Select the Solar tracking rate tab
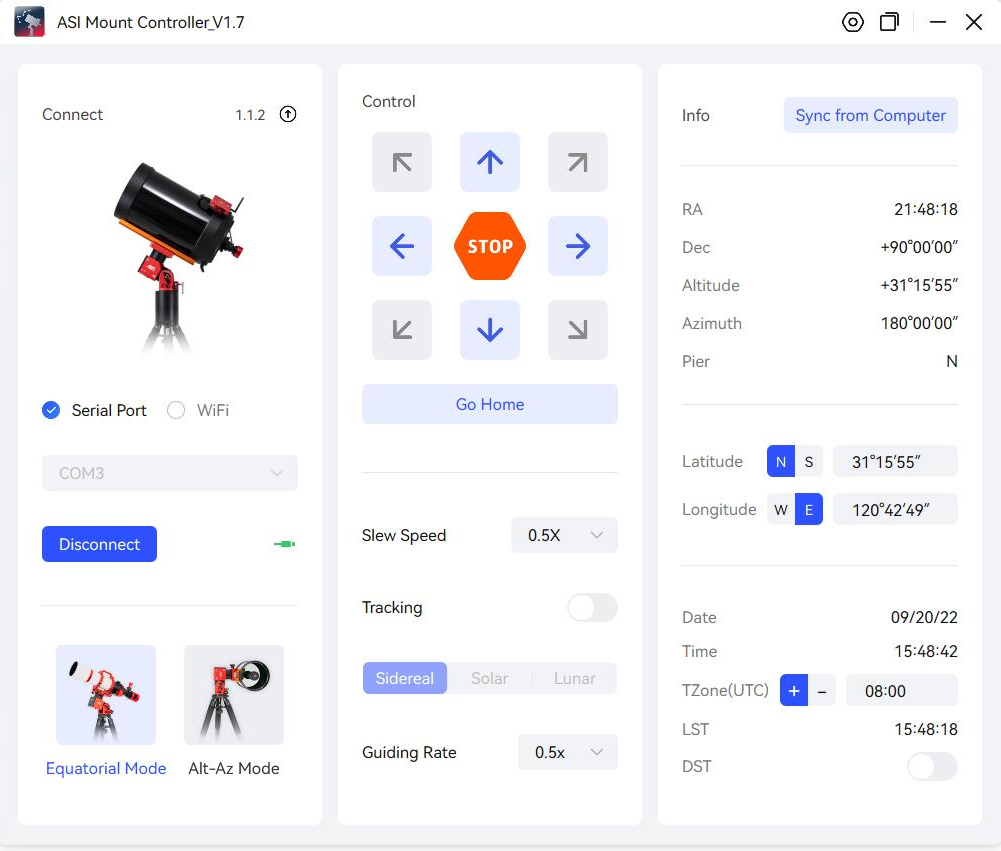This screenshot has width=1001, height=851. pos(490,678)
